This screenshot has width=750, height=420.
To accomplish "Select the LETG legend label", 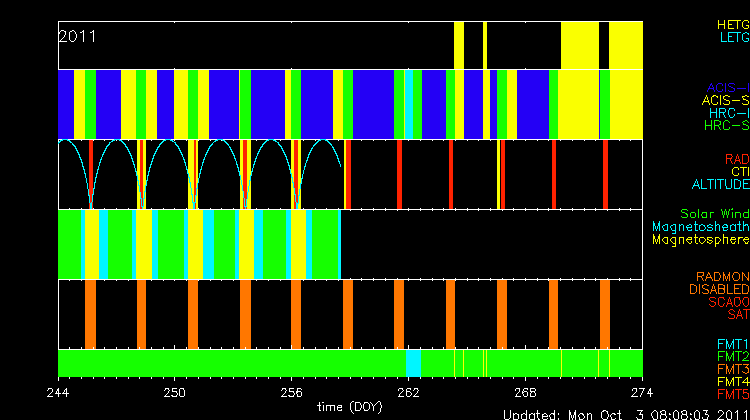I will tap(733, 37).
